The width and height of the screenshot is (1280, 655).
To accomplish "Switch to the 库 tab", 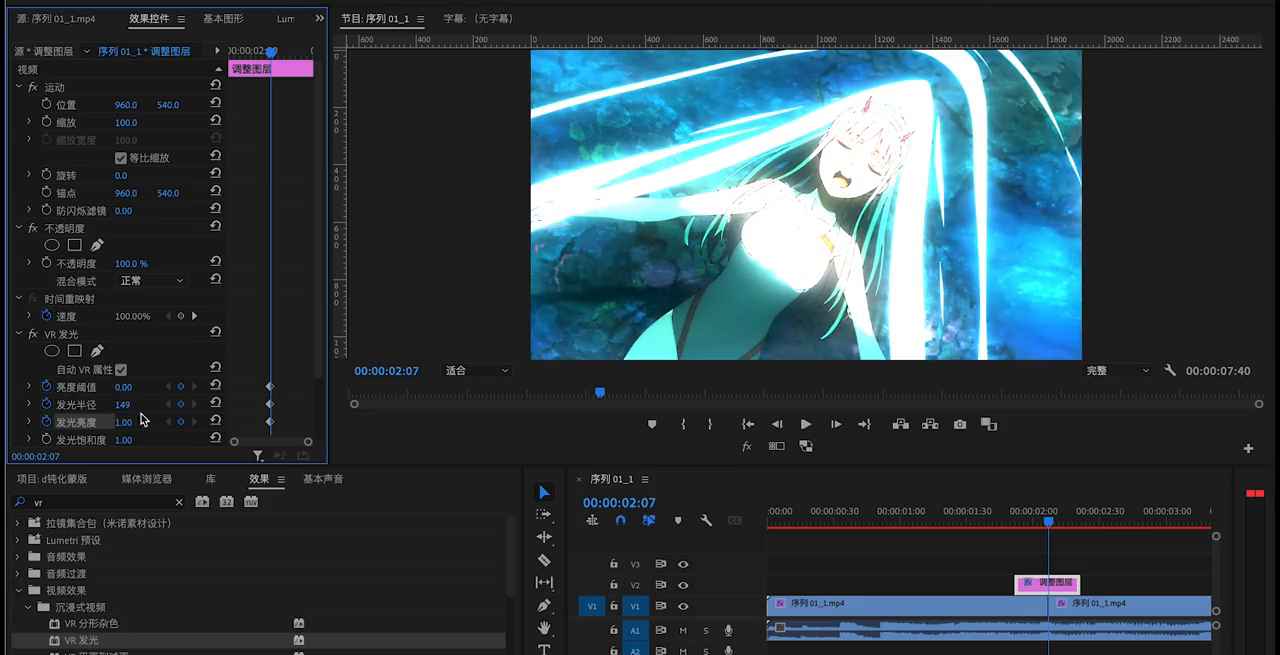I will tap(211, 479).
